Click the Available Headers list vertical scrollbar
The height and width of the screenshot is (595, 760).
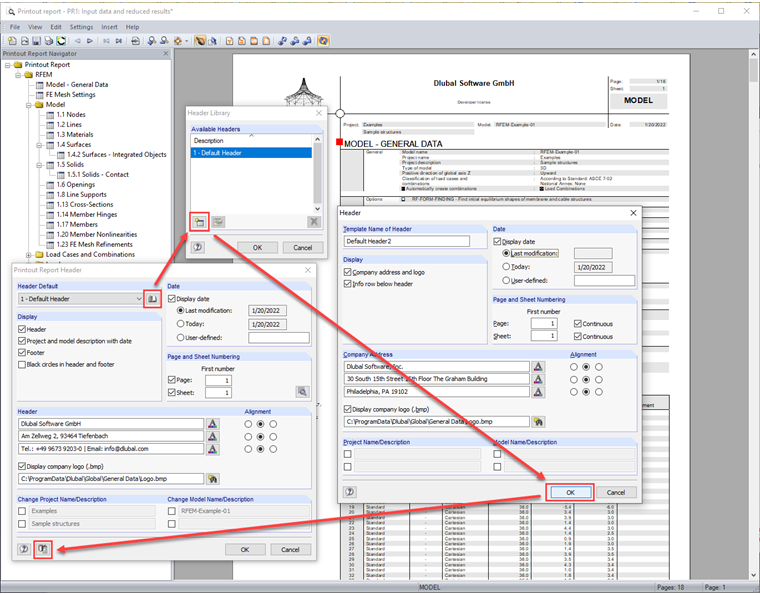coord(317,174)
